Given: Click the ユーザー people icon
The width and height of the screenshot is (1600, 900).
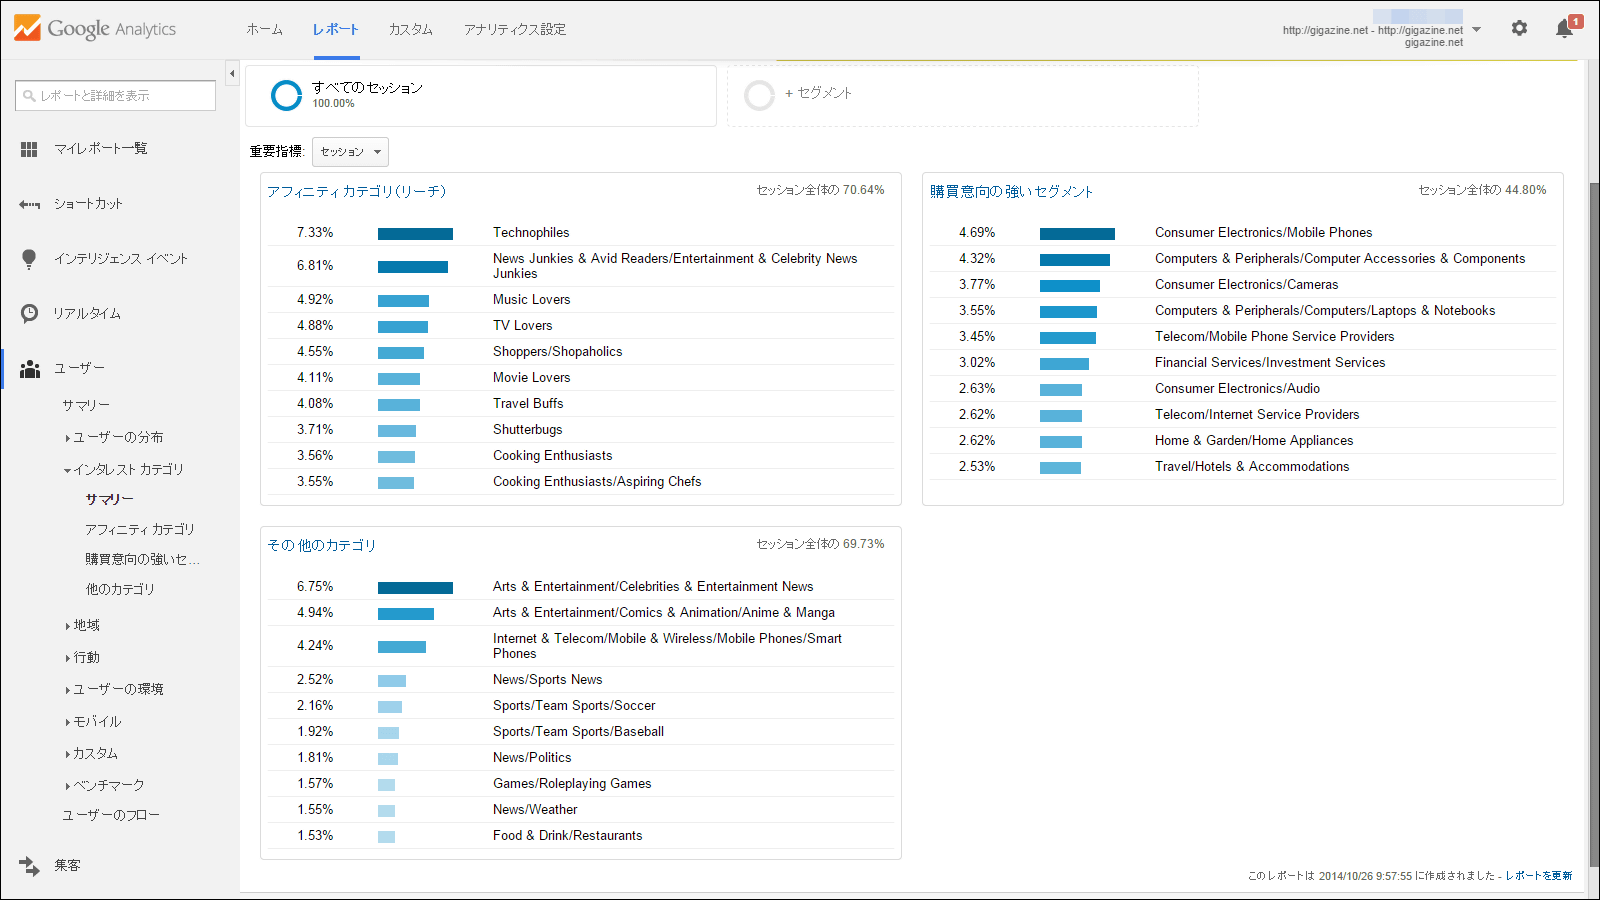Looking at the screenshot, I should tap(30, 369).
